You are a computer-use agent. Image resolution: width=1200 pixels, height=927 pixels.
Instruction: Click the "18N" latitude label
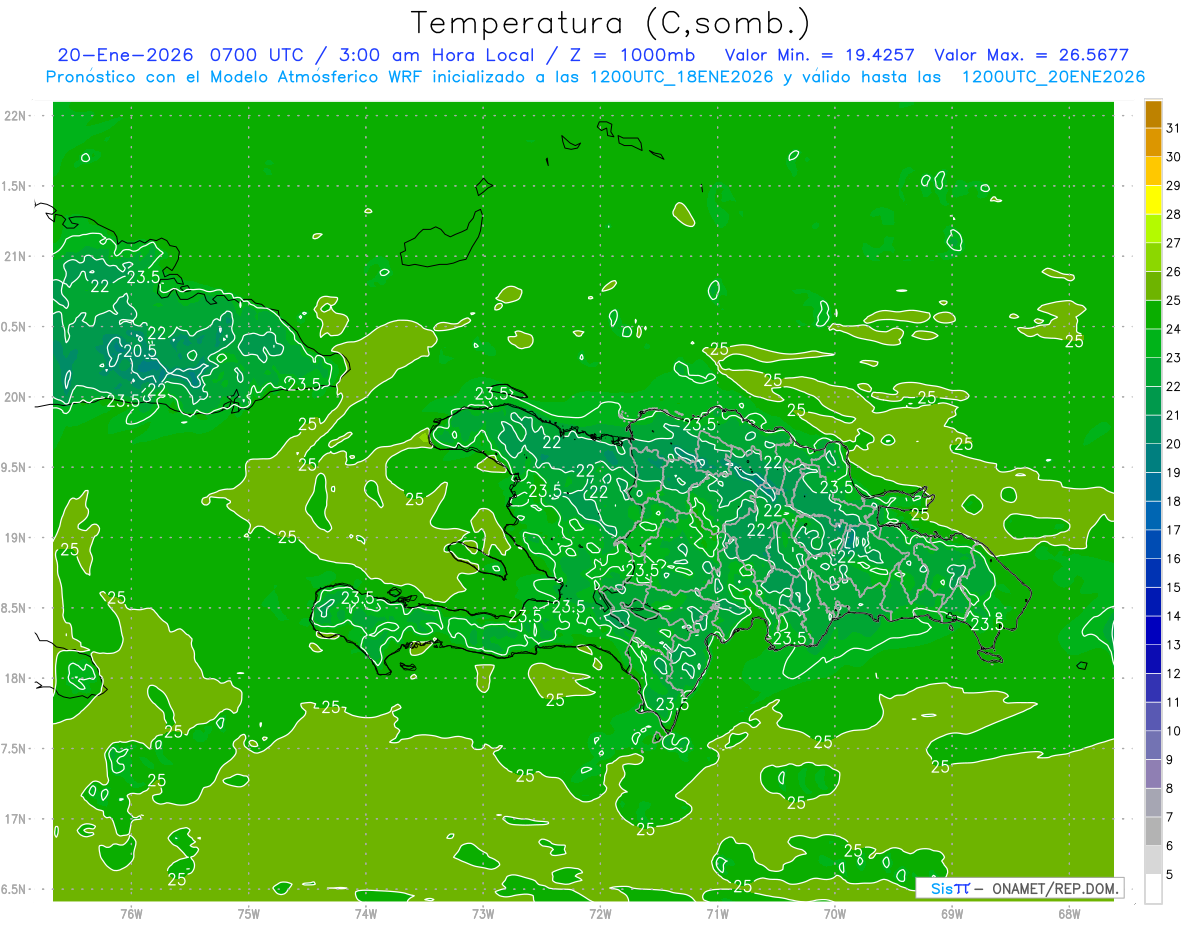click(15, 678)
